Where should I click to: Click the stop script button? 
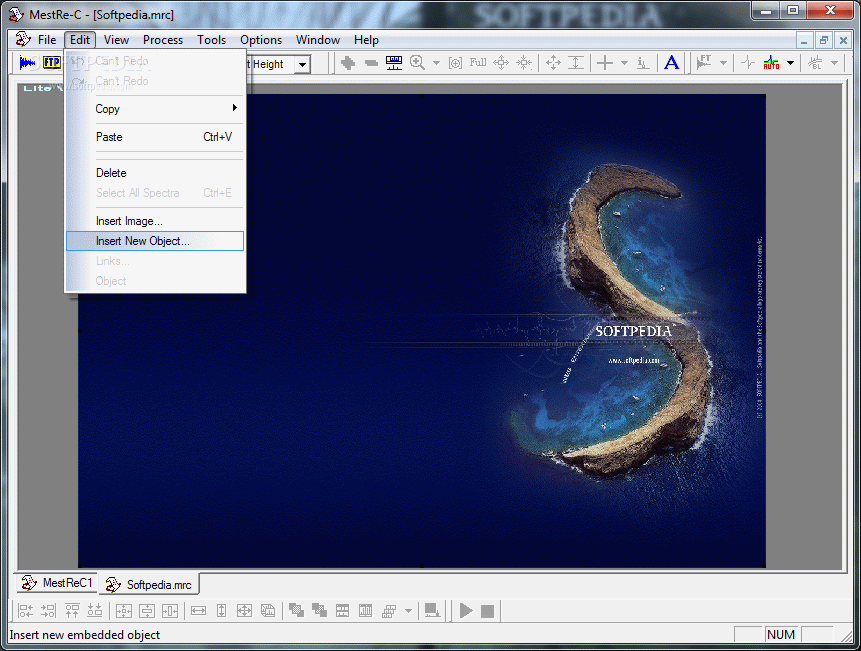click(x=487, y=611)
